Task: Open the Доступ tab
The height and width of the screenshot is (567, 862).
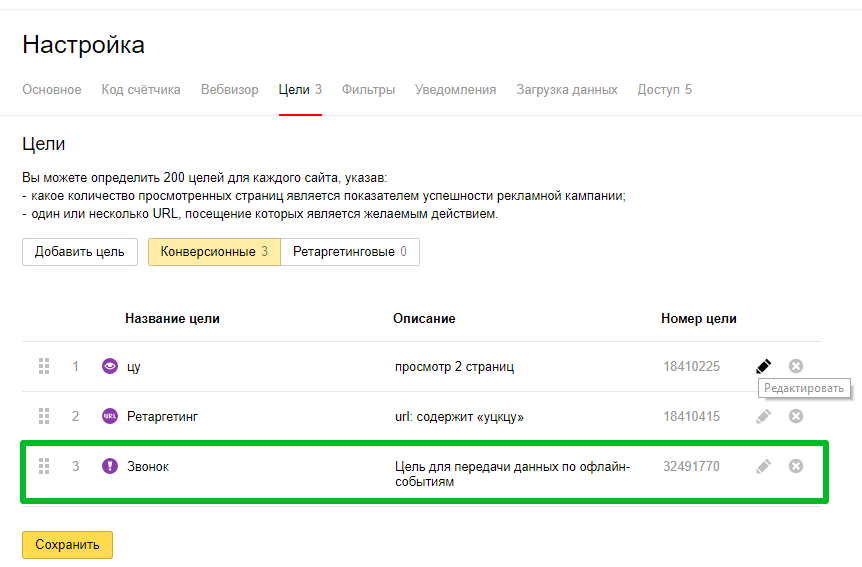Action: [665, 90]
